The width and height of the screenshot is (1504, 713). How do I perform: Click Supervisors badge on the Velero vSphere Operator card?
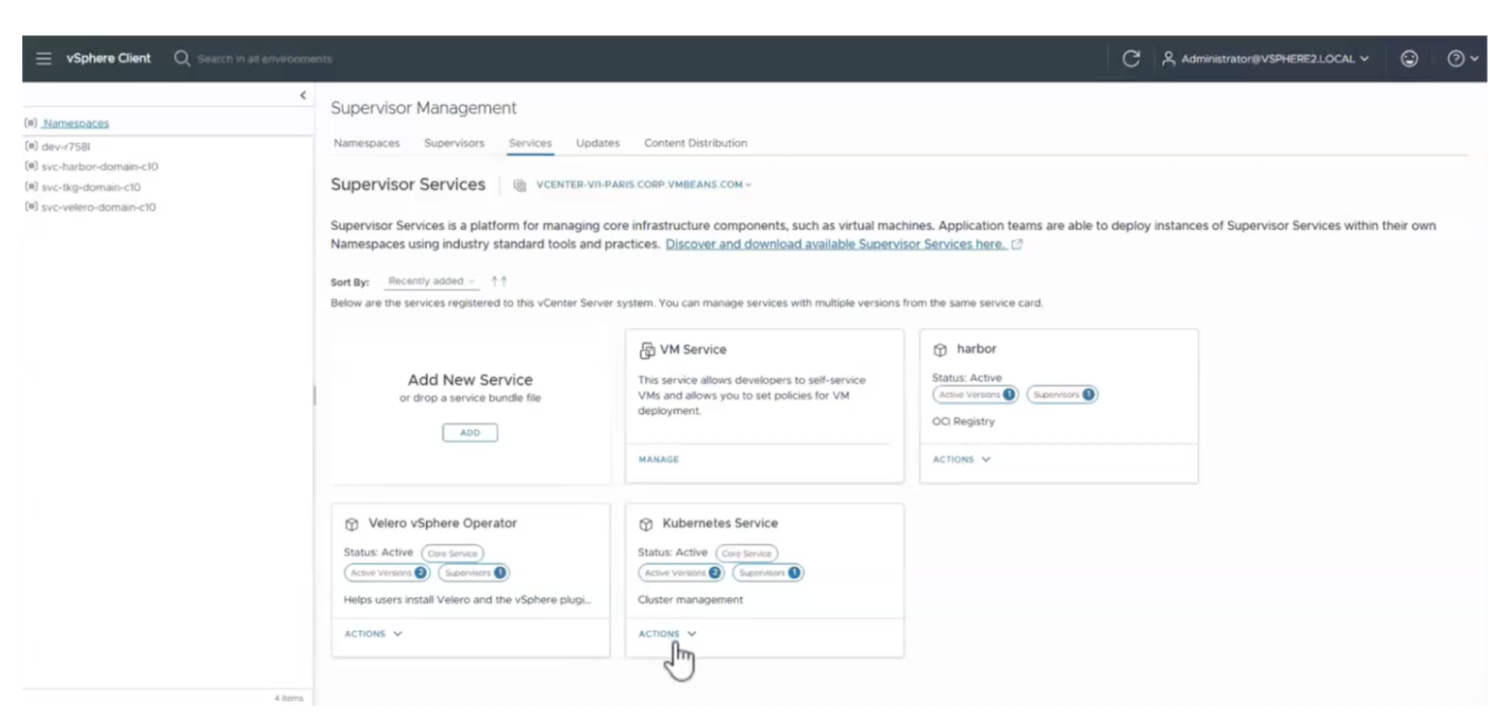pyautogui.click(x=474, y=573)
